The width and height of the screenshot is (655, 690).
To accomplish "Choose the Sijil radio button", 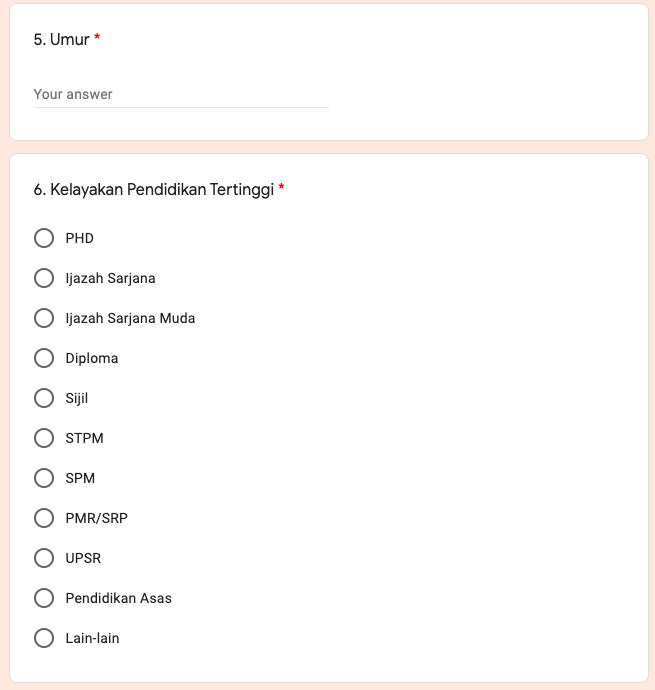I will [x=44, y=398].
